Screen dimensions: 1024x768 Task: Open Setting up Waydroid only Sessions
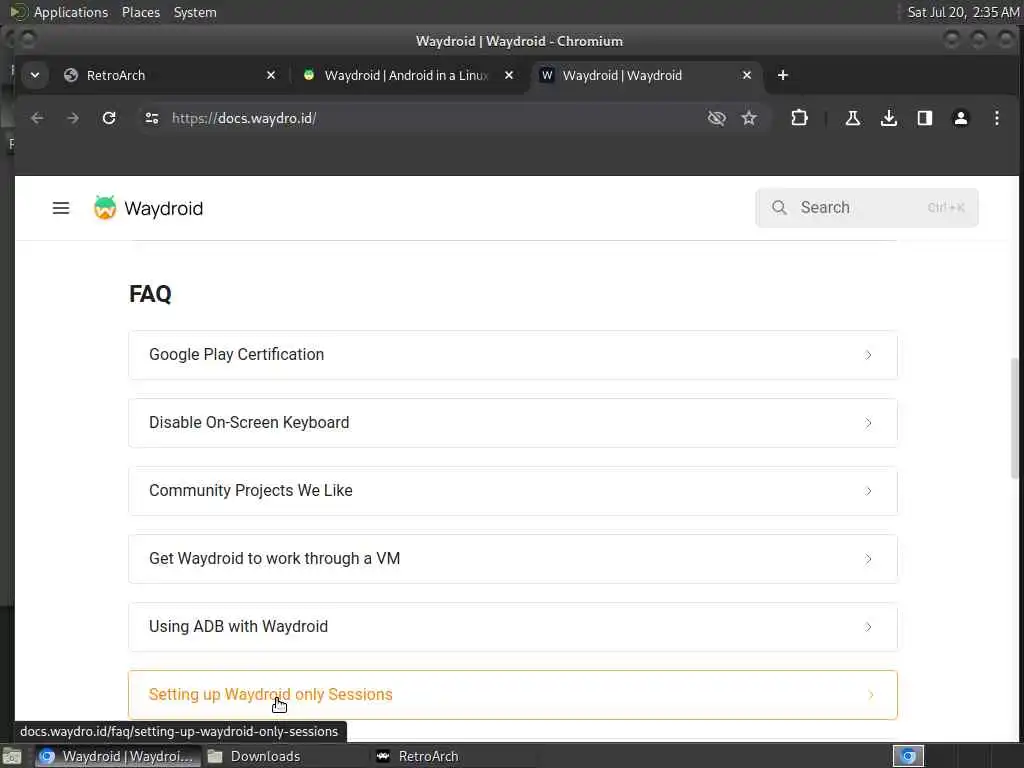coord(513,694)
